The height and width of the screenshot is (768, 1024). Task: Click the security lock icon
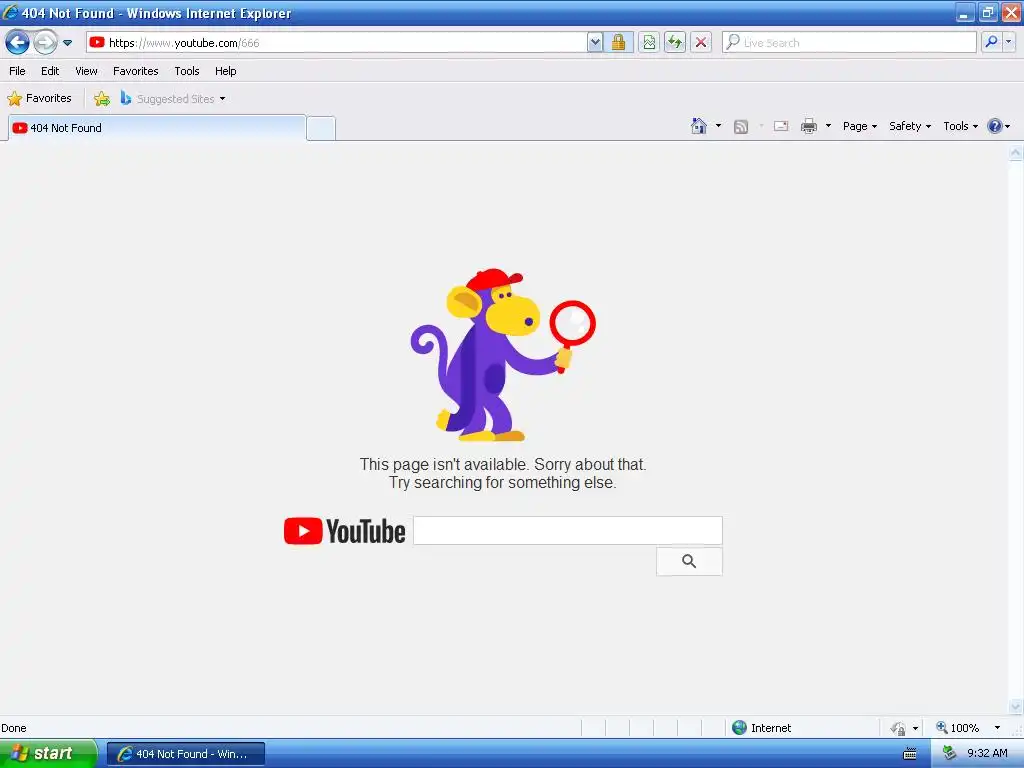(x=618, y=42)
